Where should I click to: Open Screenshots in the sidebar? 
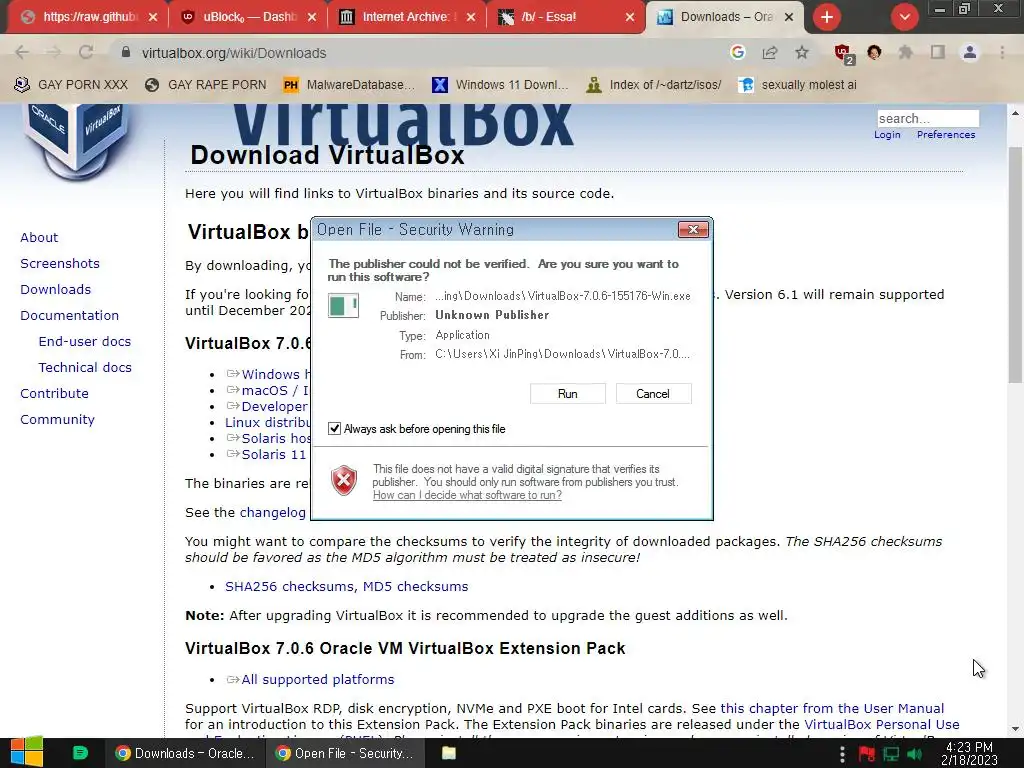coord(60,264)
